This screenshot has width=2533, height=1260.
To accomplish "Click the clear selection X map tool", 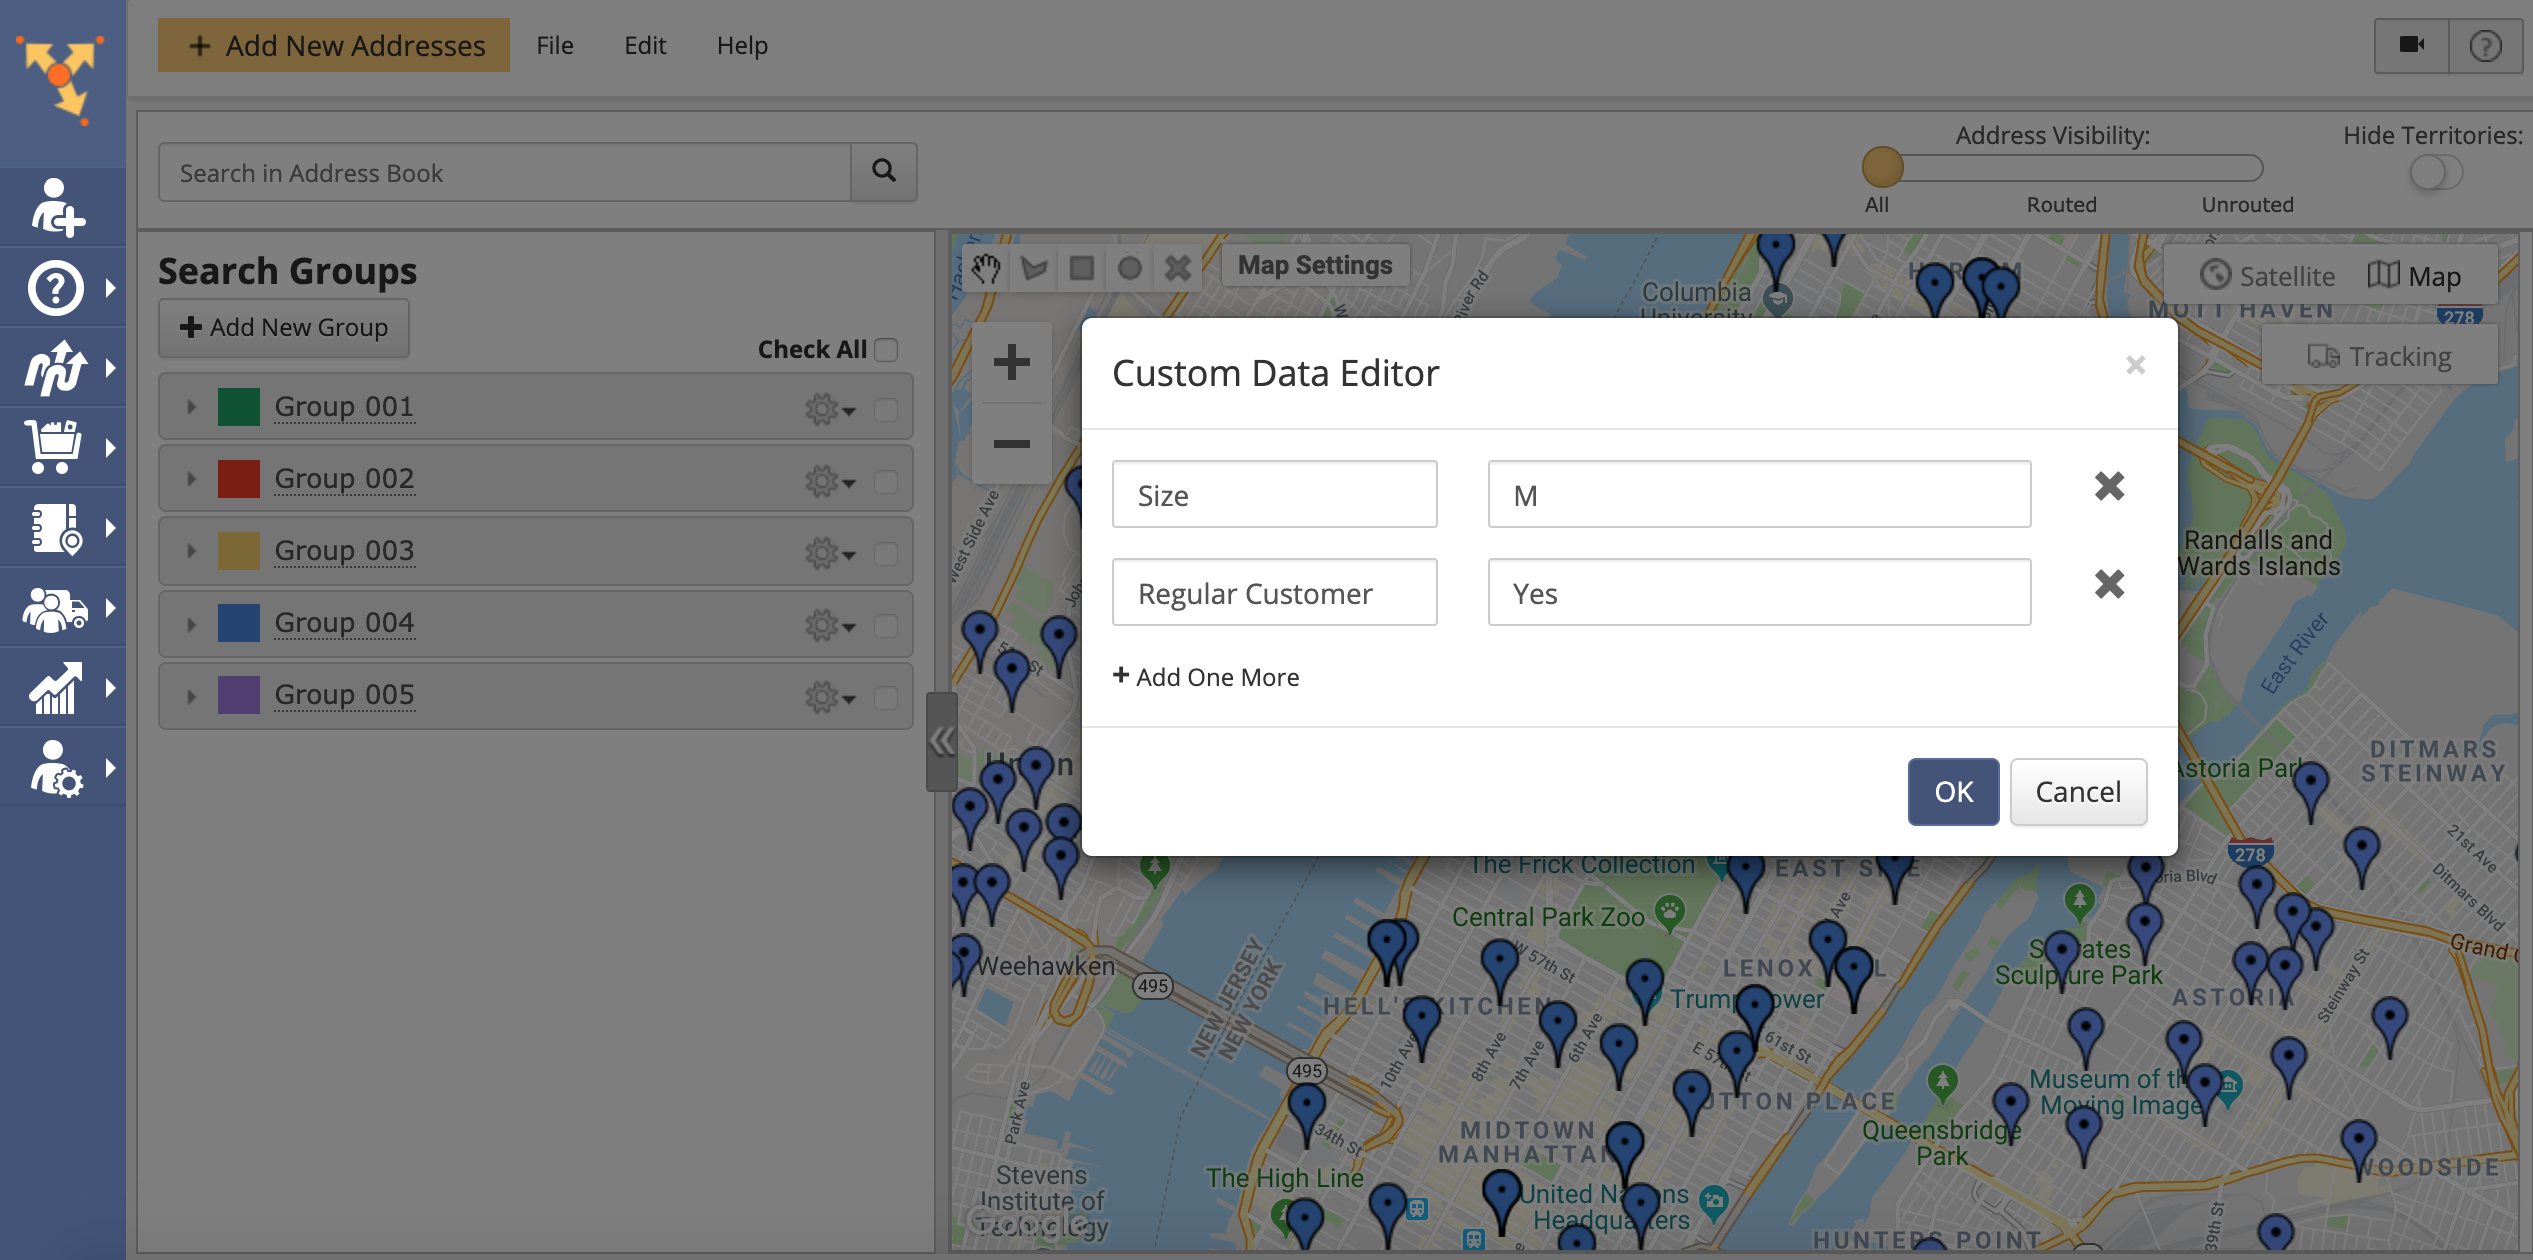I will (x=1178, y=267).
